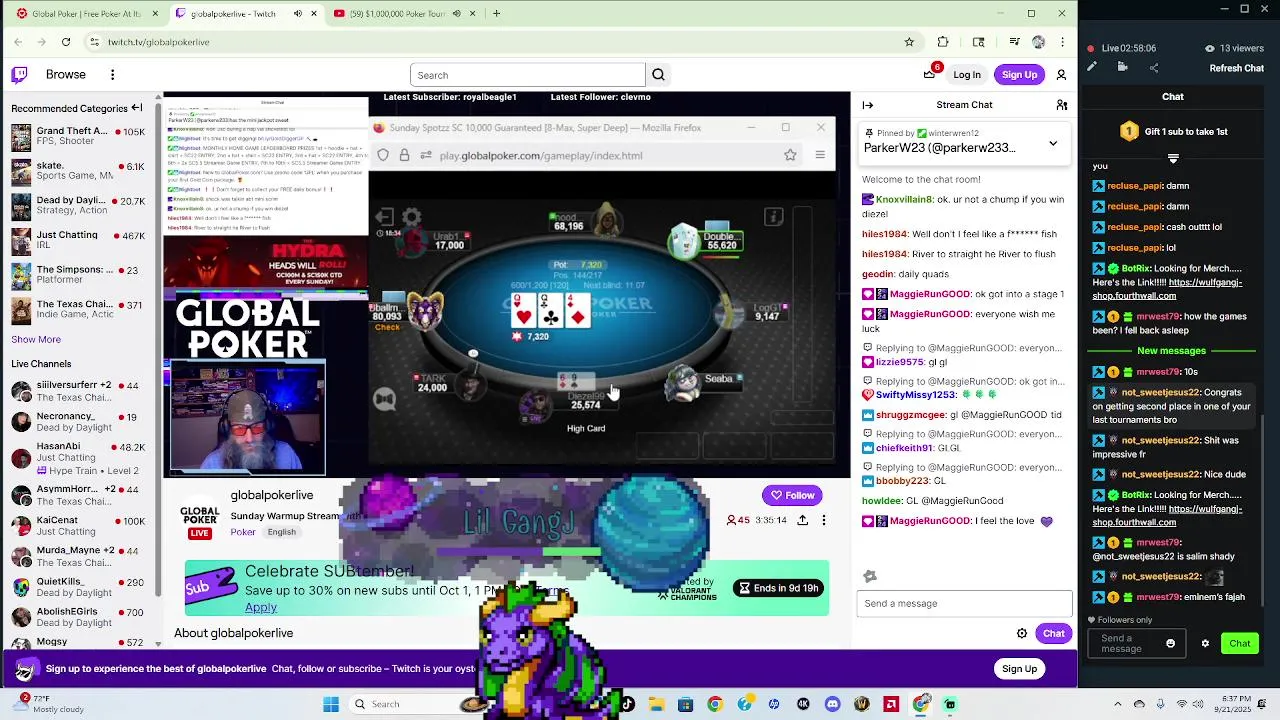
Task: Open Chrome three-dot menu
Action: pyautogui.click(x=1063, y=42)
